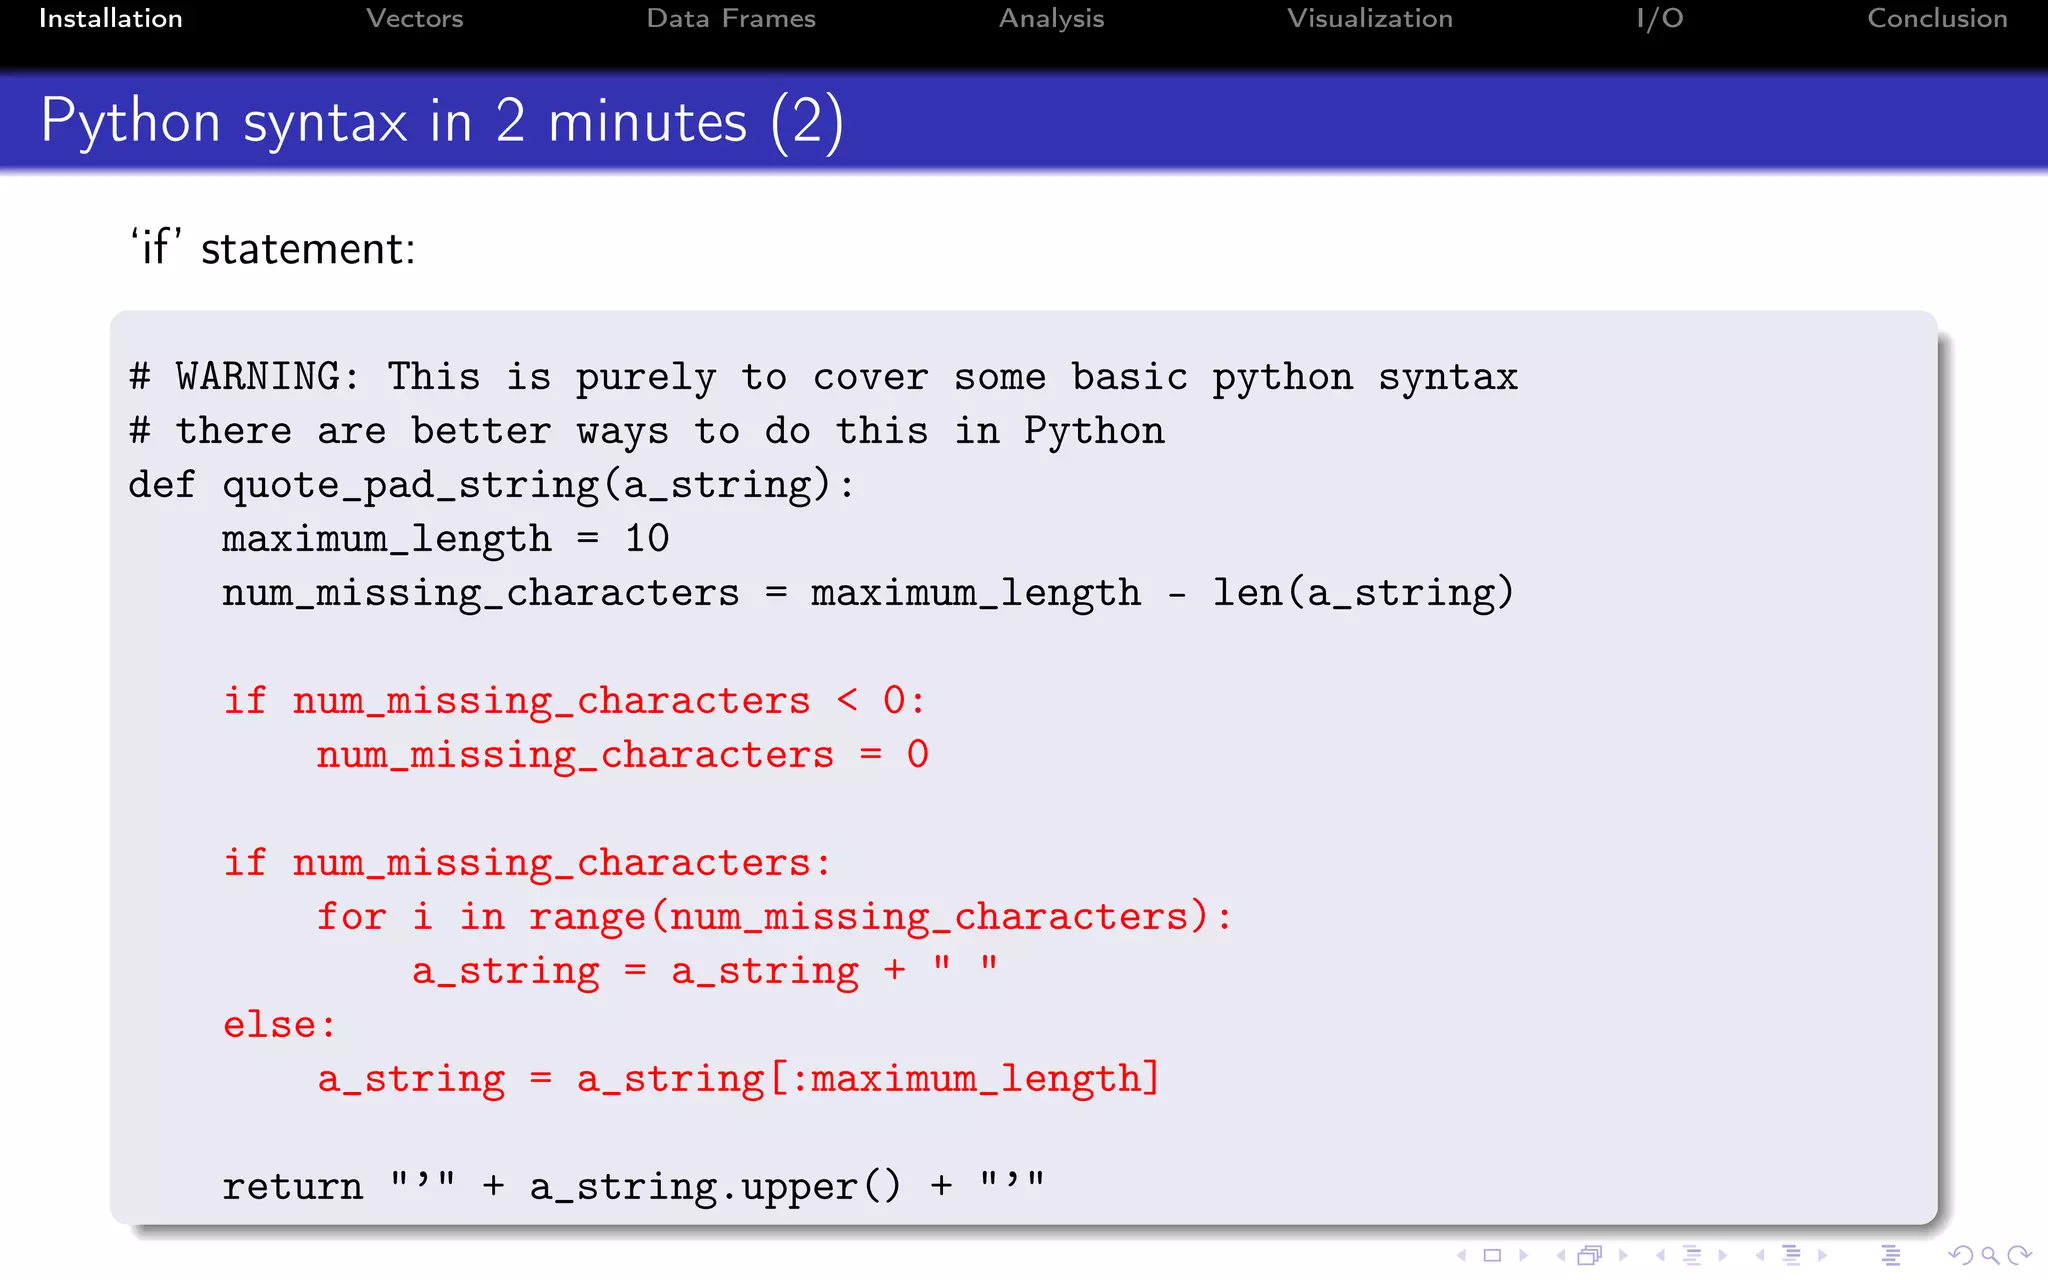Switch to Data Frames section

coord(731,18)
